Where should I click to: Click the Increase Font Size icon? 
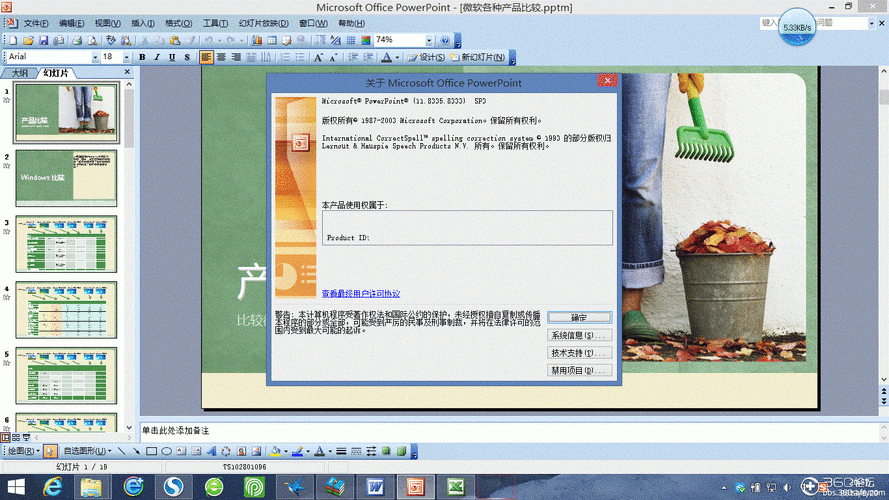tap(319, 57)
